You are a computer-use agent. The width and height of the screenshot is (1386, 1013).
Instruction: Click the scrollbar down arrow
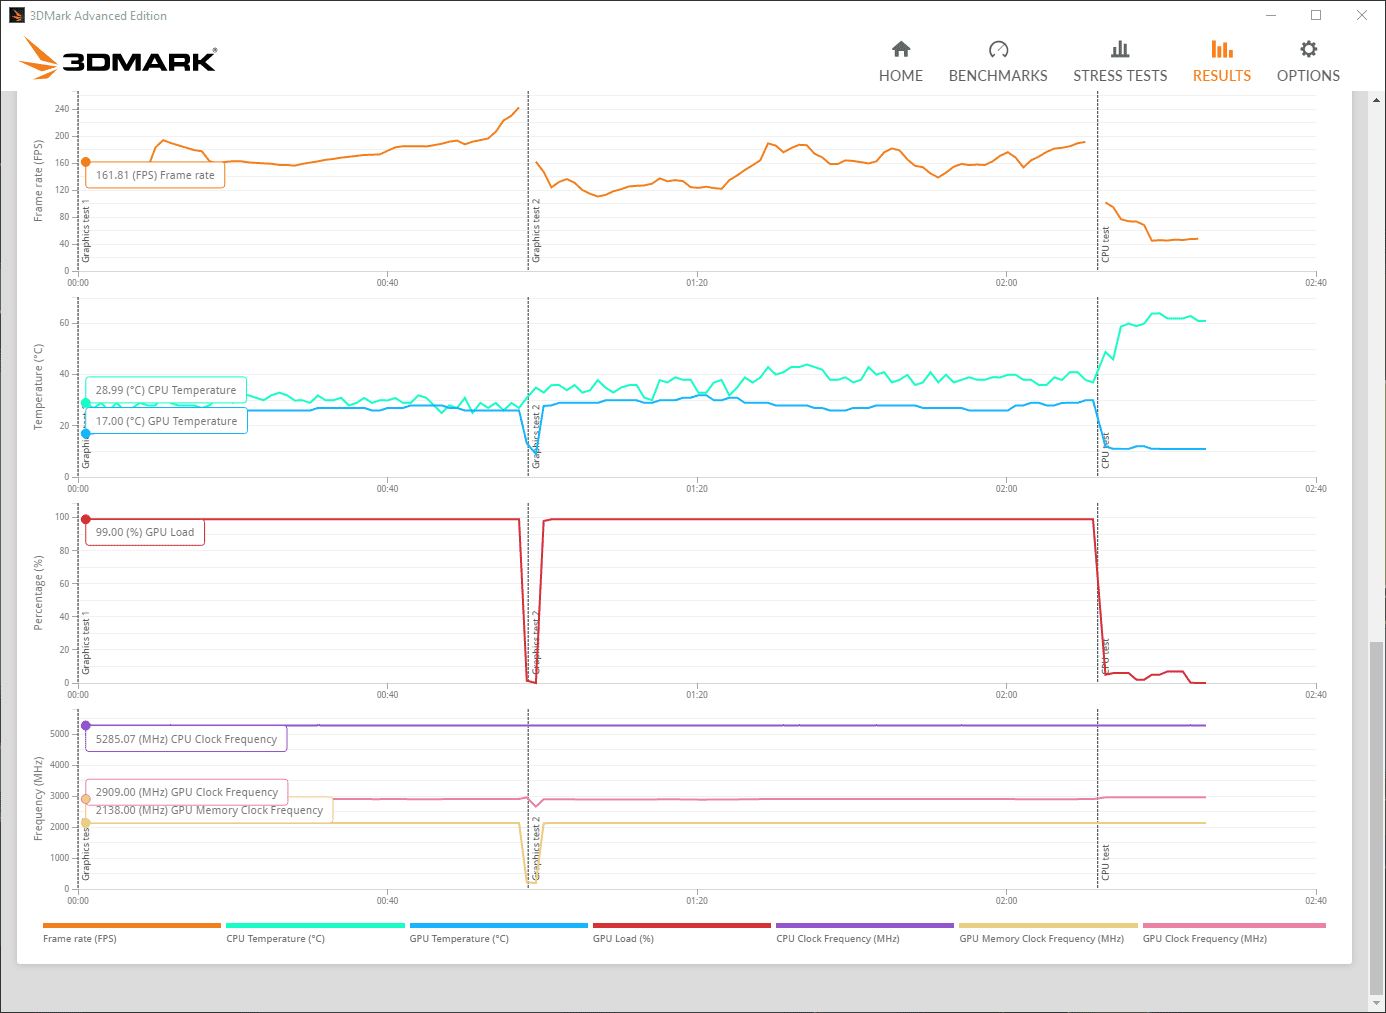pos(1377,1003)
